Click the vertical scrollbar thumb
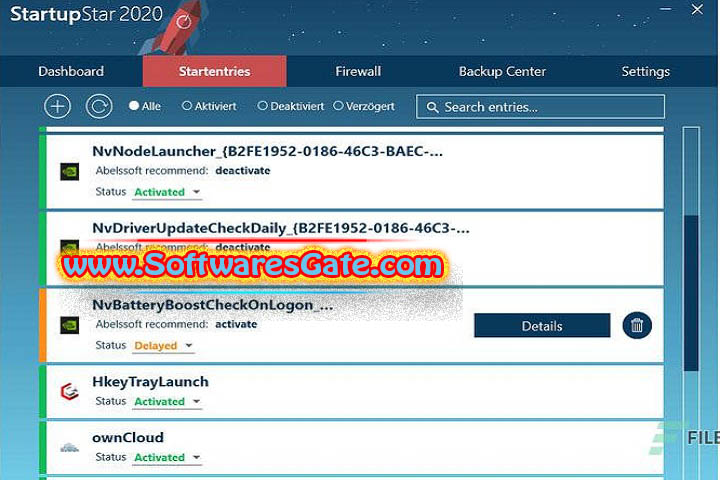Screen dimensions: 720x480 coord(691,293)
